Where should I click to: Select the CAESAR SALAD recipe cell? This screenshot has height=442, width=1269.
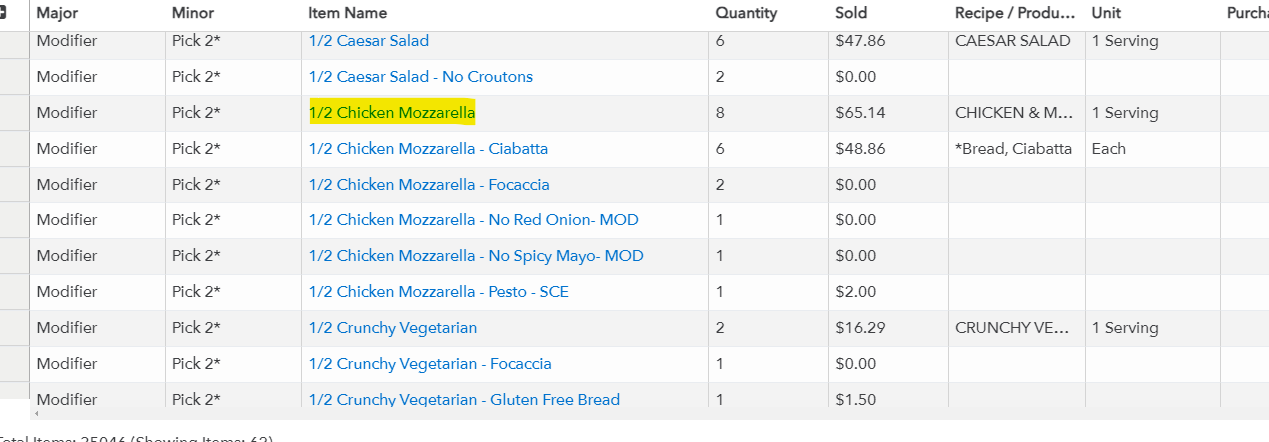tap(1012, 41)
